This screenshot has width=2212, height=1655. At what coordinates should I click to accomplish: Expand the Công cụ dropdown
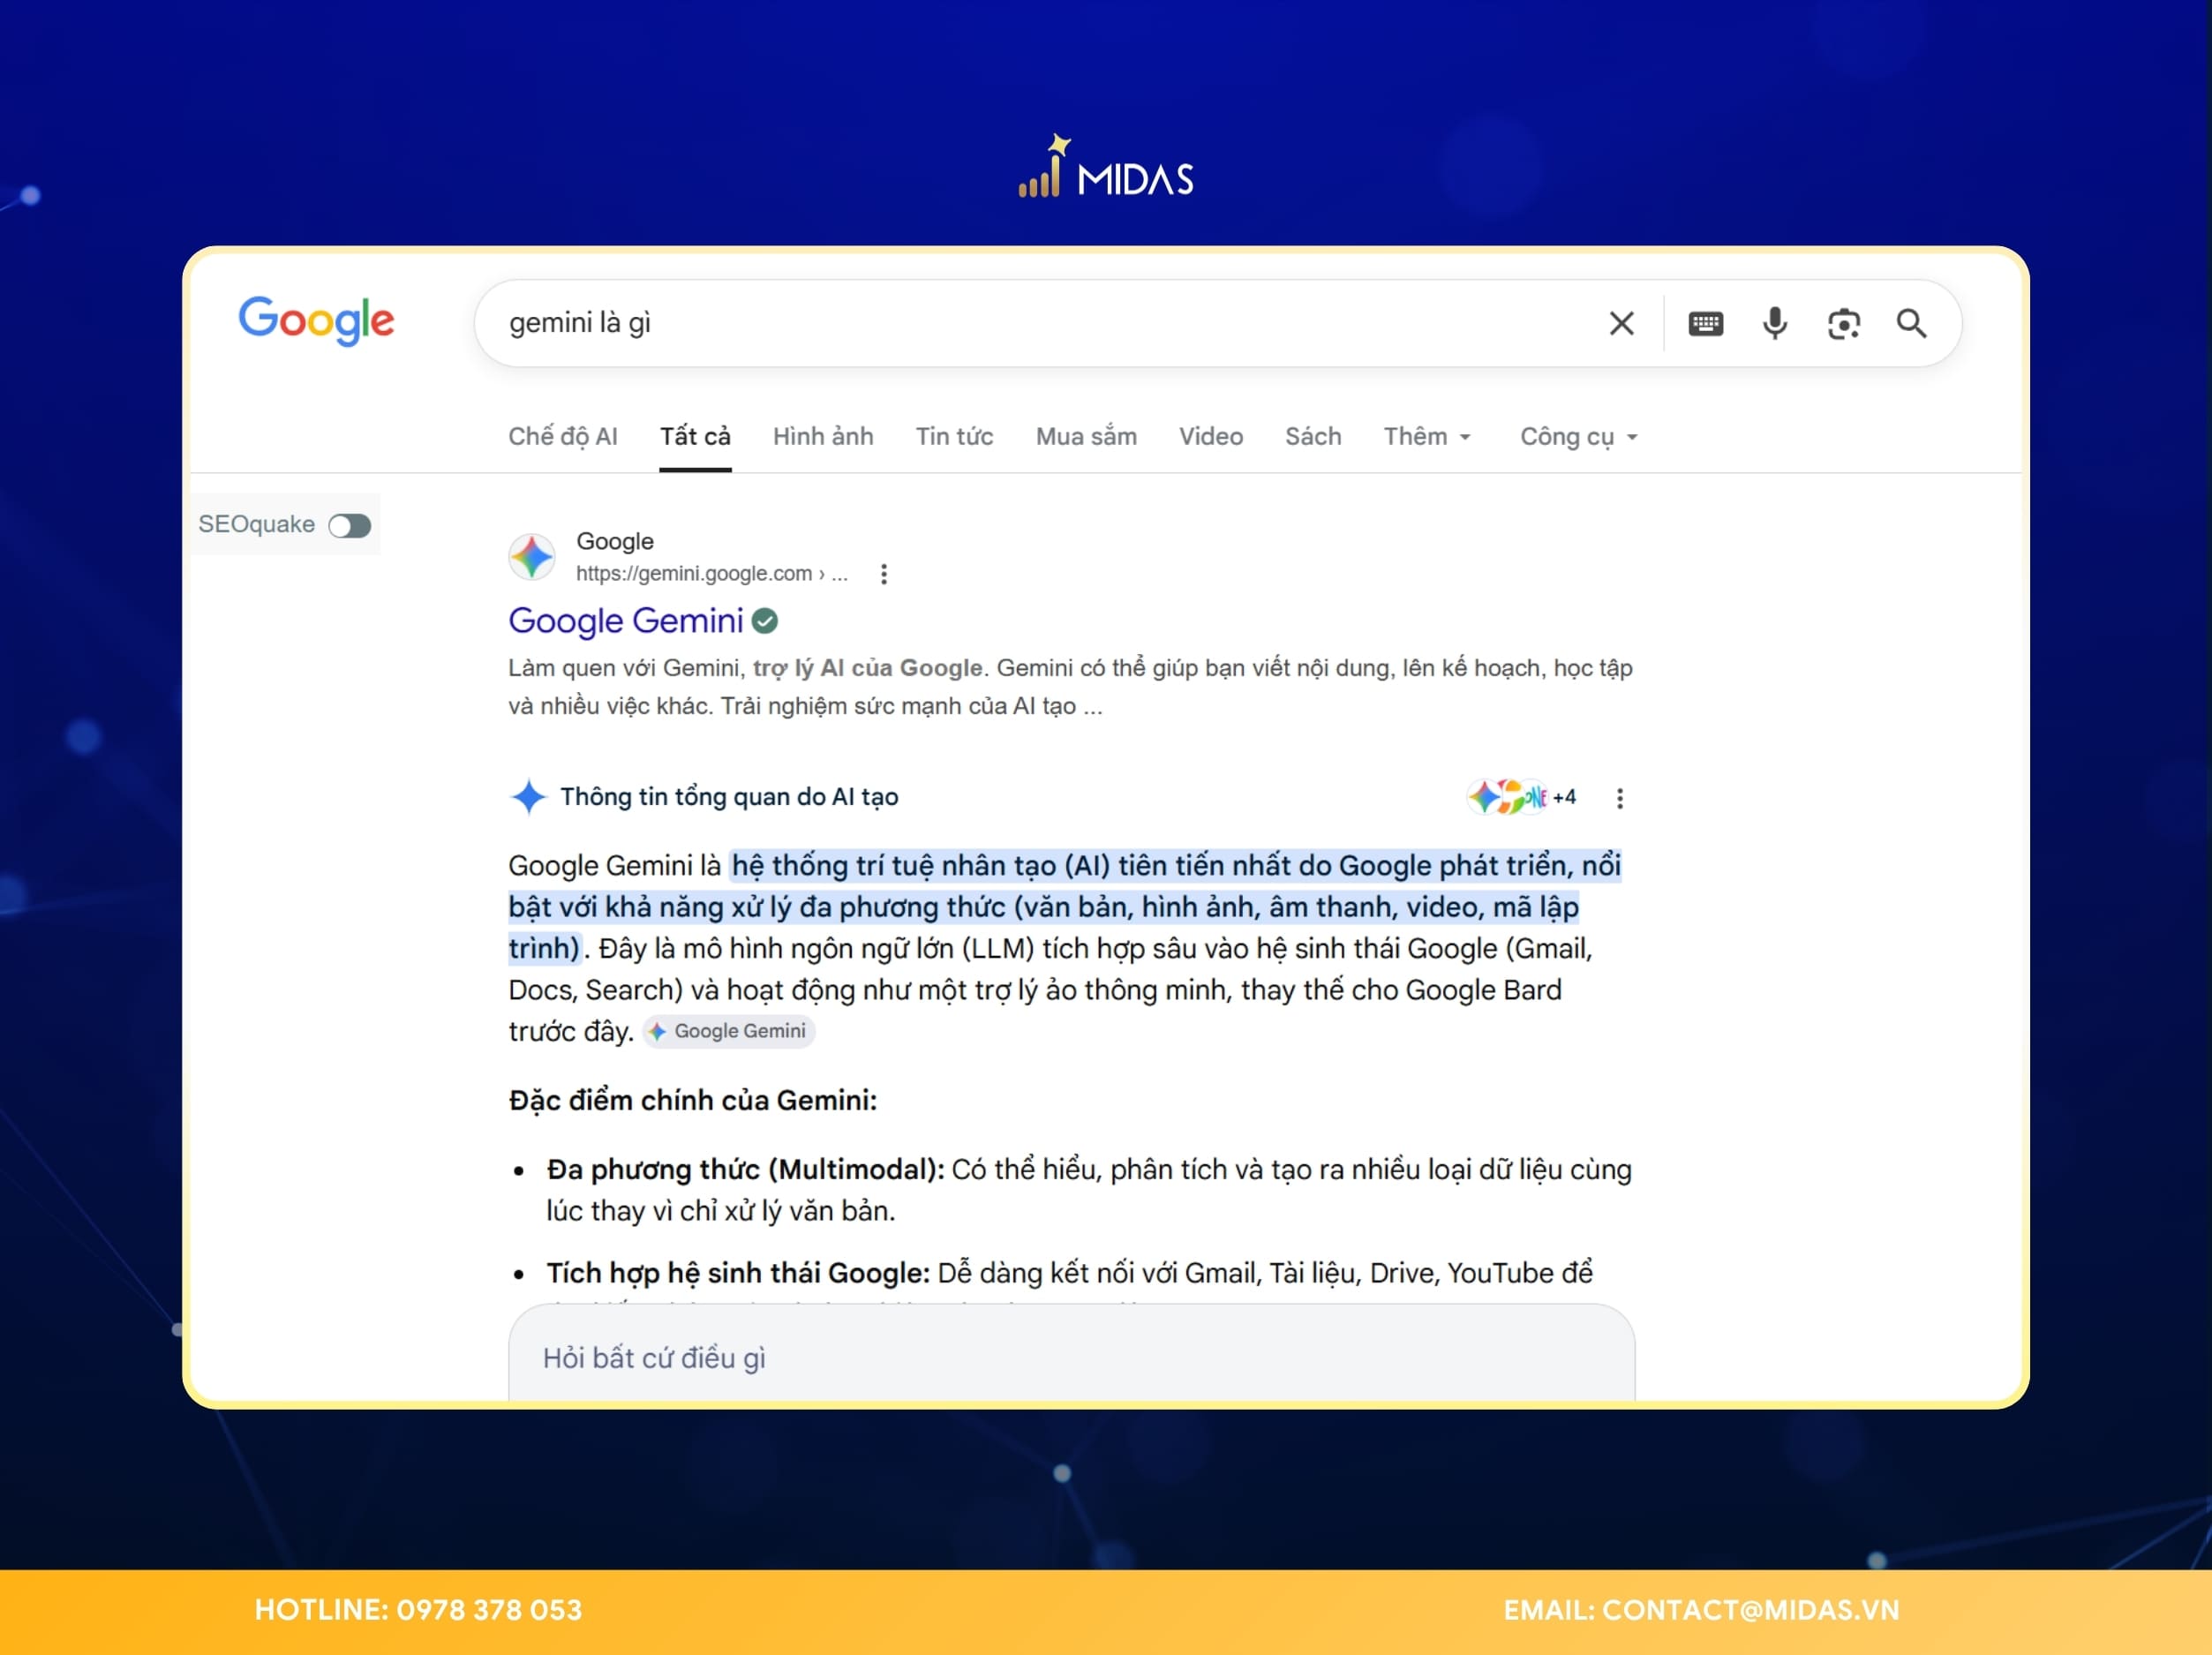click(1578, 436)
